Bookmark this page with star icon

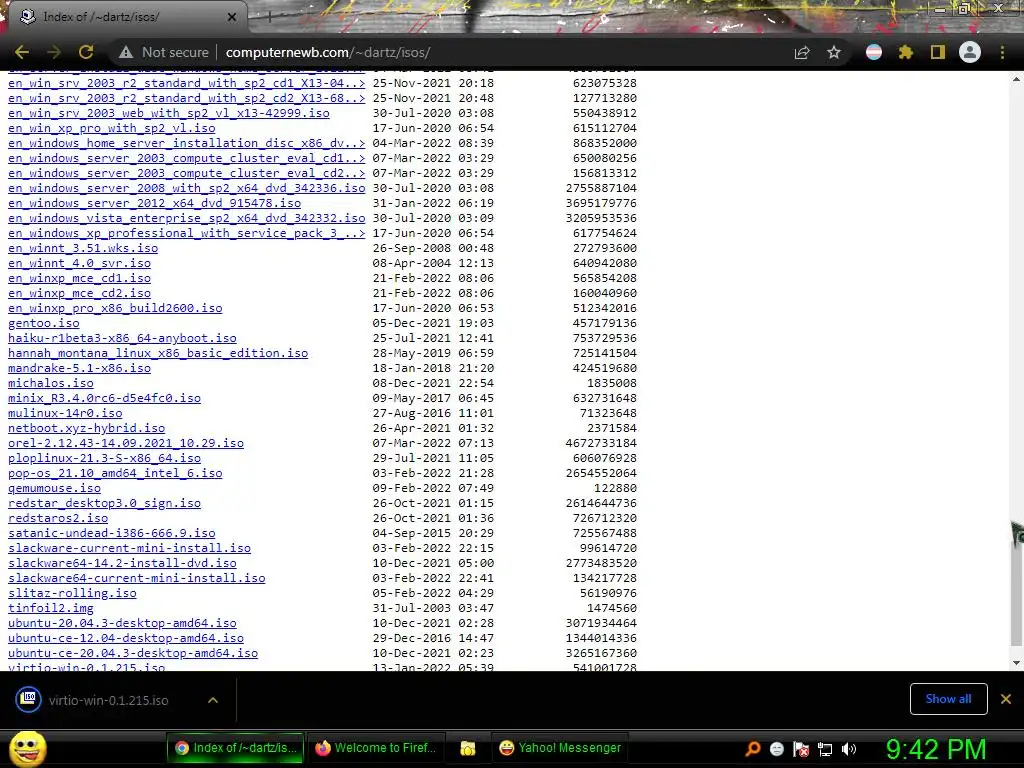834,52
